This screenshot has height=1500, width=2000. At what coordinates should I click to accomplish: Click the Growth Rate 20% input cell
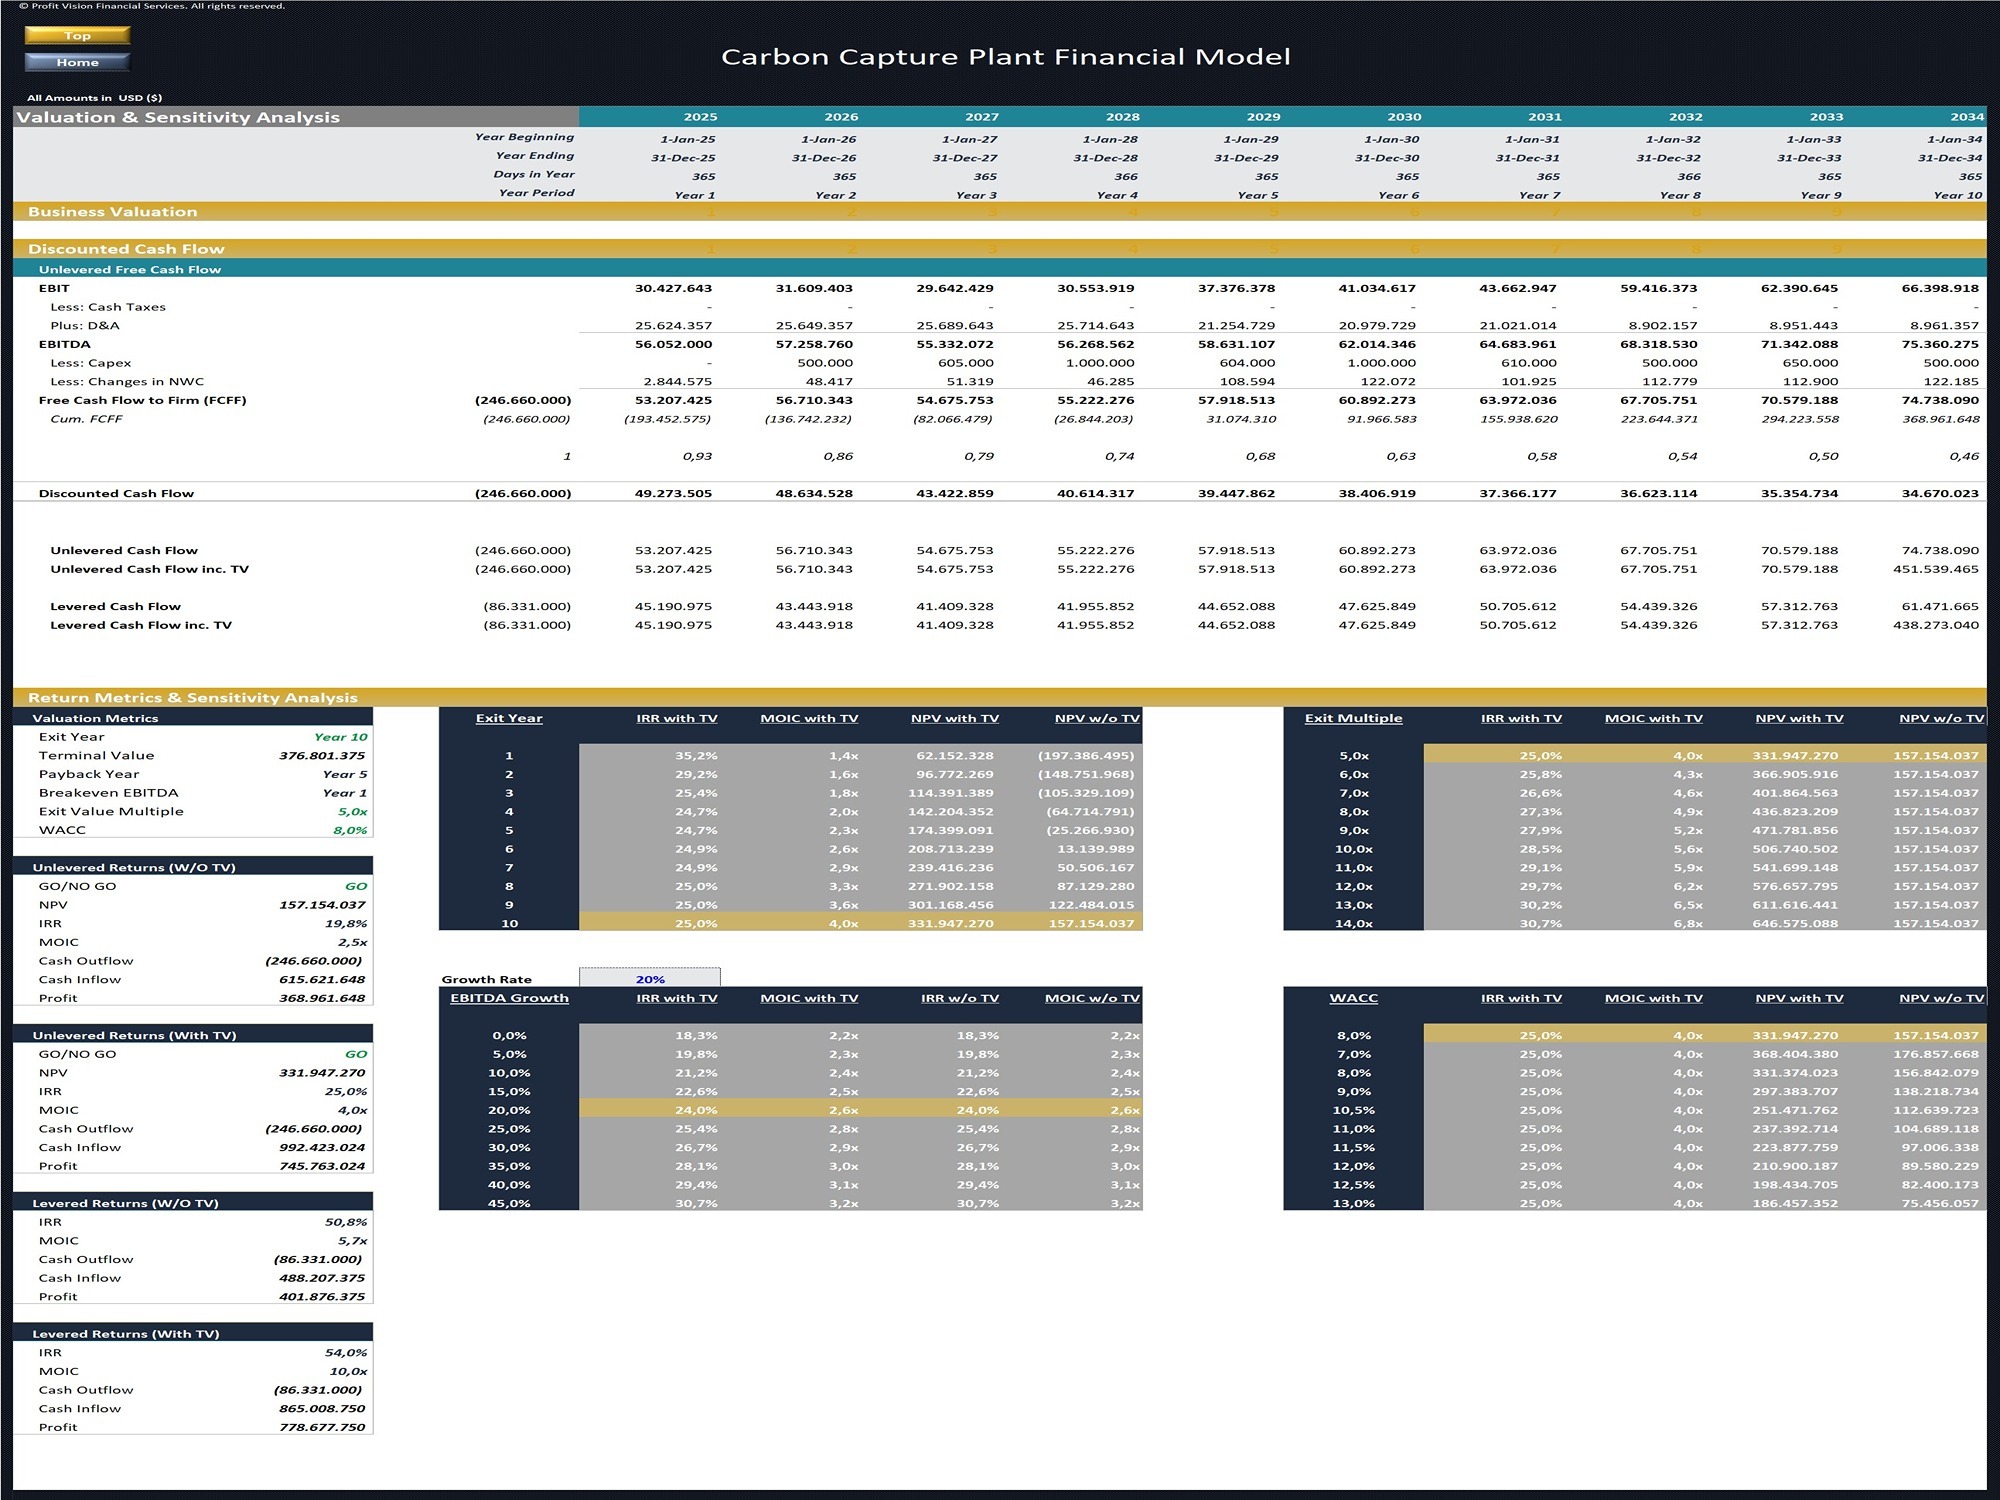(650, 979)
